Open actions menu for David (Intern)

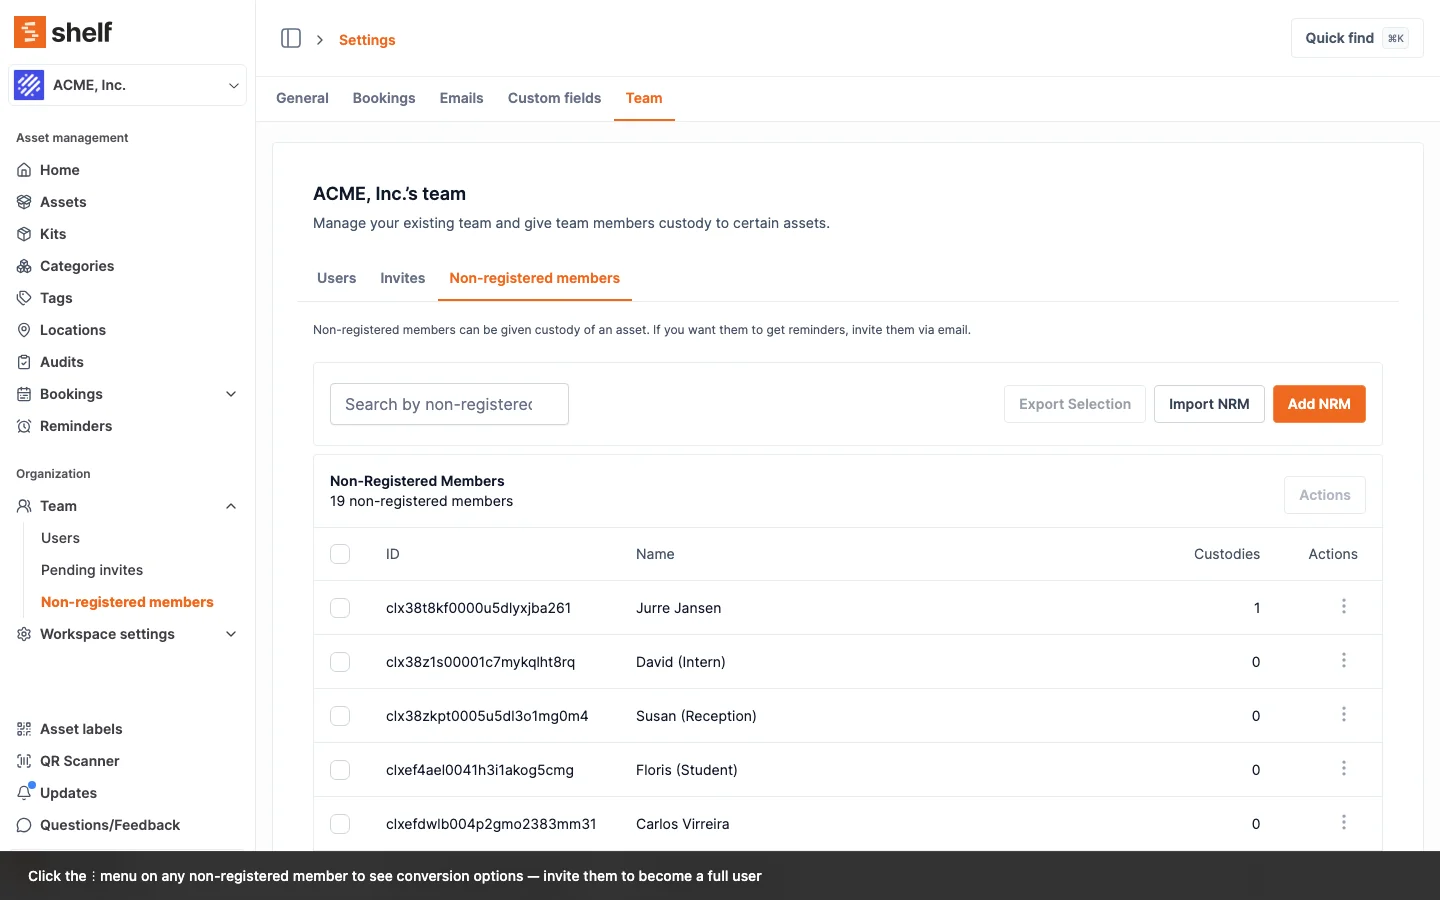click(1343, 661)
